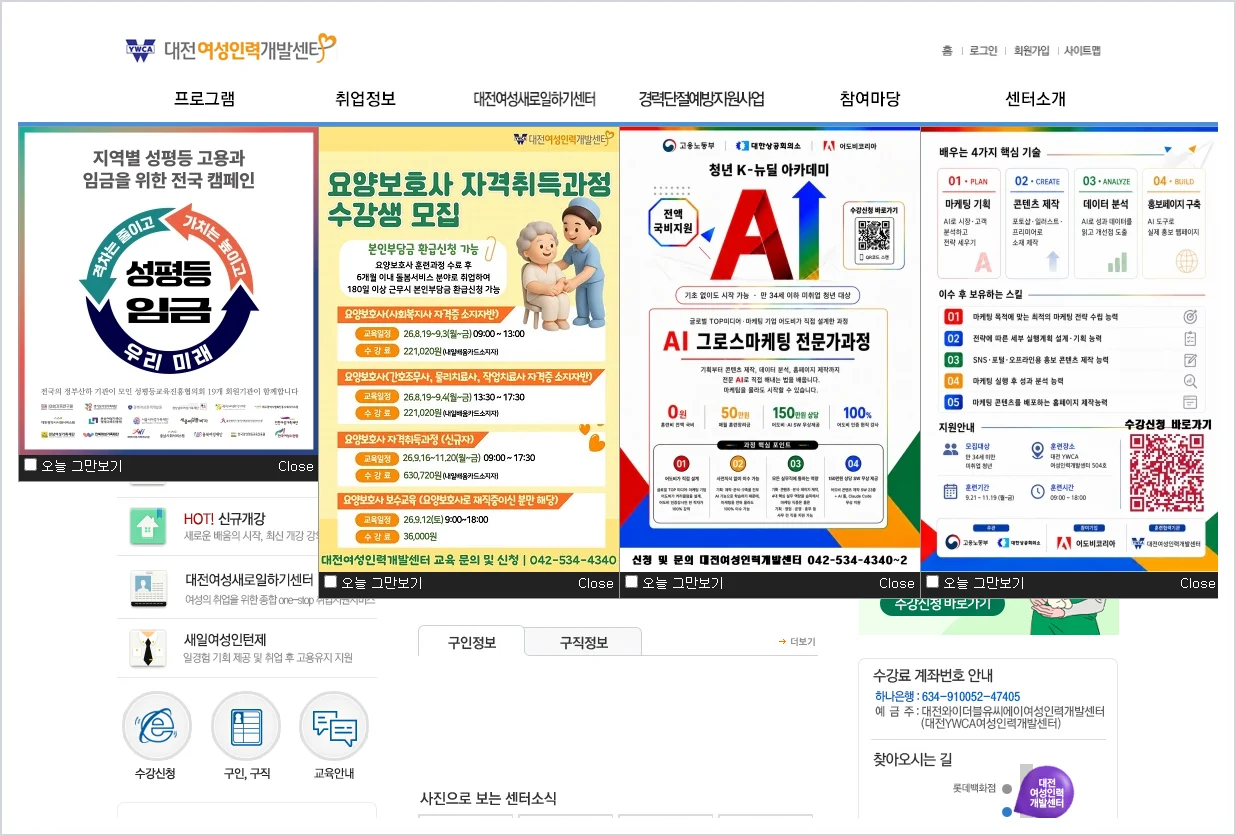Click the 찾아오시는 길 heading
This screenshot has height=836, width=1236.
[x=912, y=759]
